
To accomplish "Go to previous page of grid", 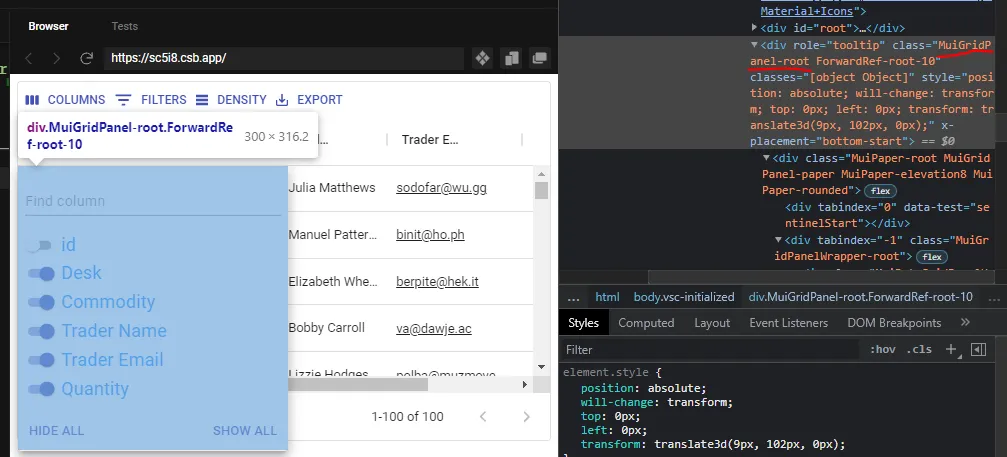I will point(484,417).
